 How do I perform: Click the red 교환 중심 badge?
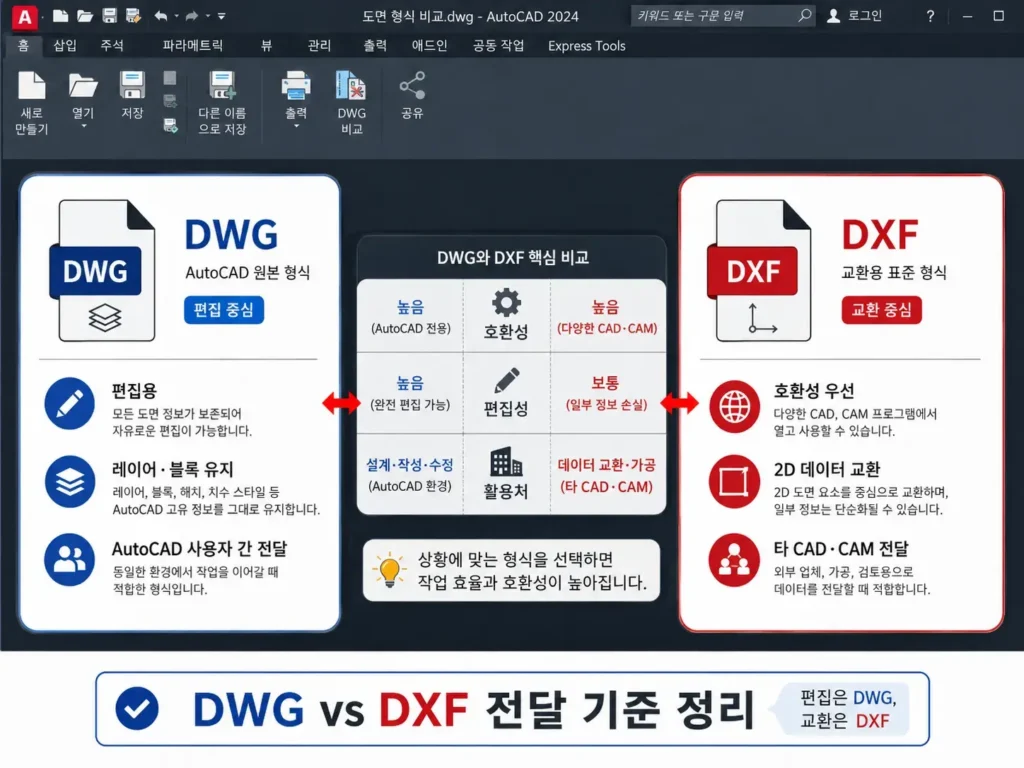pyautogui.click(x=882, y=310)
